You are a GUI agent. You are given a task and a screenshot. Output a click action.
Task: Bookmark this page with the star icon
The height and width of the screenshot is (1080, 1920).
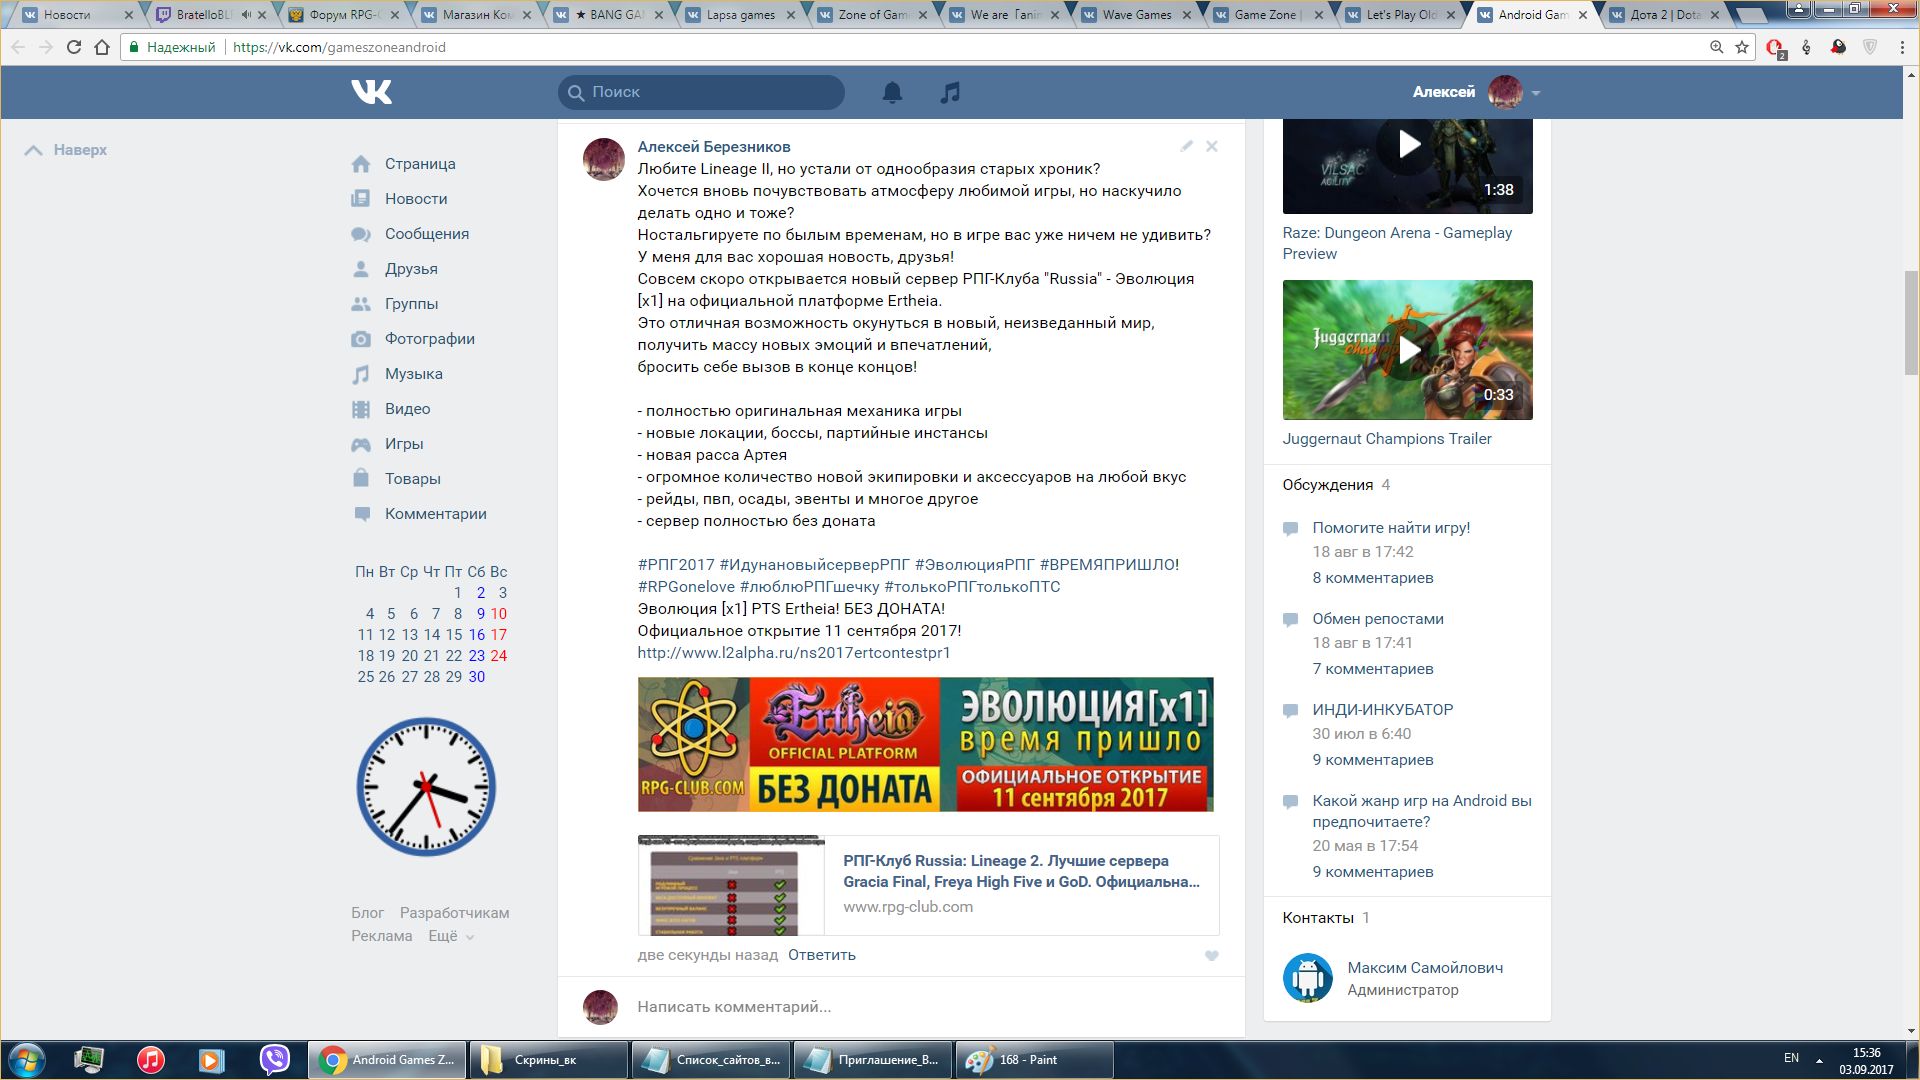(1742, 47)
